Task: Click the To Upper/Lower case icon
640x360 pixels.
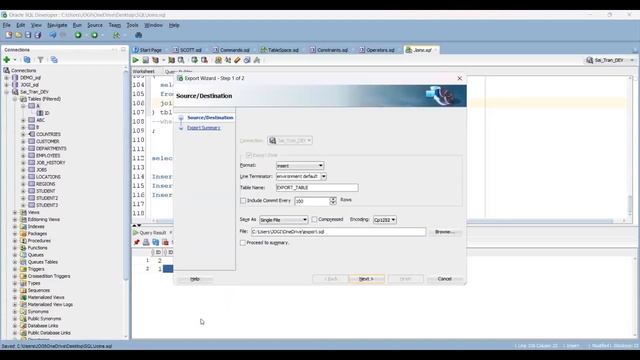Action: pos(228,60)
